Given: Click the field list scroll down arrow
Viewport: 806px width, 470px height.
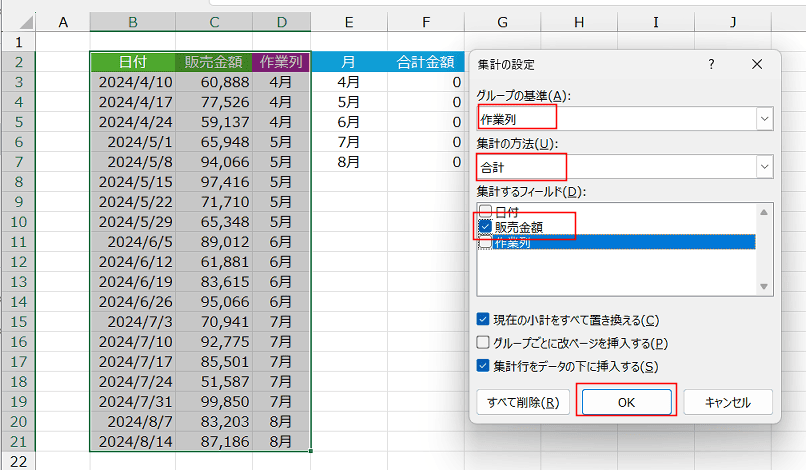Looking at the screenshot, I should pyautogui.click(x=765, y=287).
